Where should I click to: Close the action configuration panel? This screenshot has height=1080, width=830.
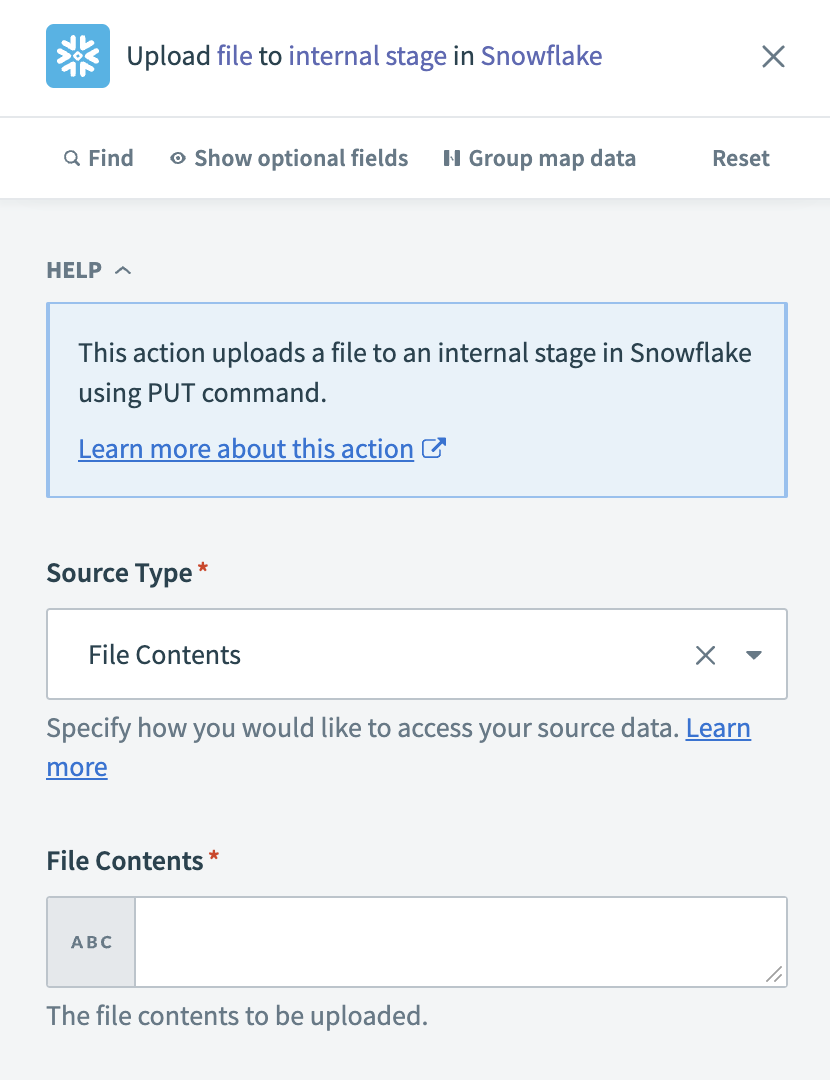773,57
